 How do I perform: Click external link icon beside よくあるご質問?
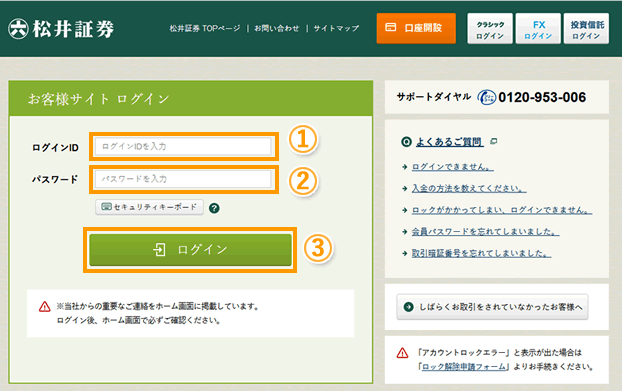[493, 141]
